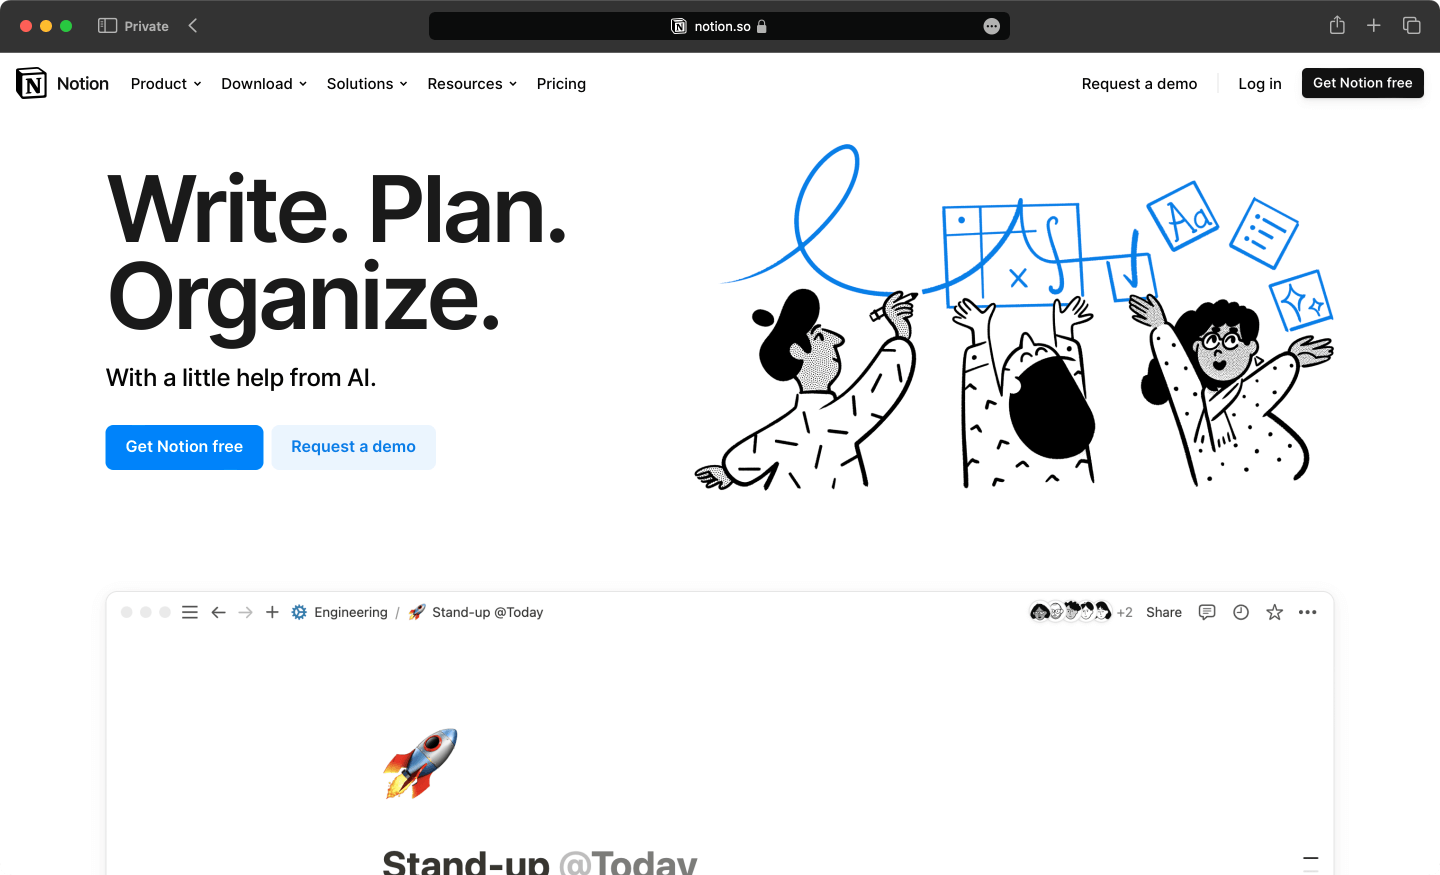
Task: Open the comments icon in demo toolbar
Action: click(x=1207, y=612)
